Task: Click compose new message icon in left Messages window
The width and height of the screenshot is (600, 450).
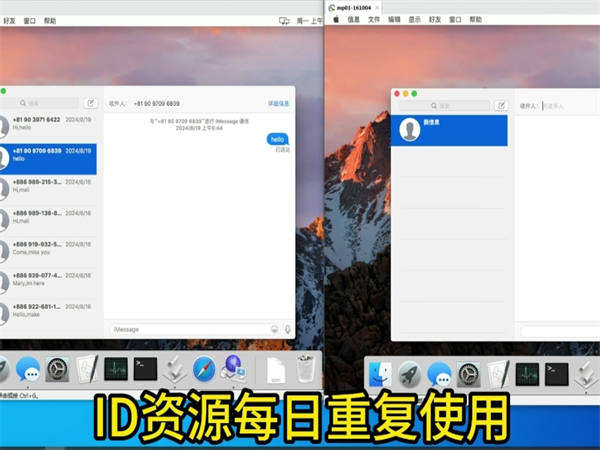Action: click(x=90, y=103)
